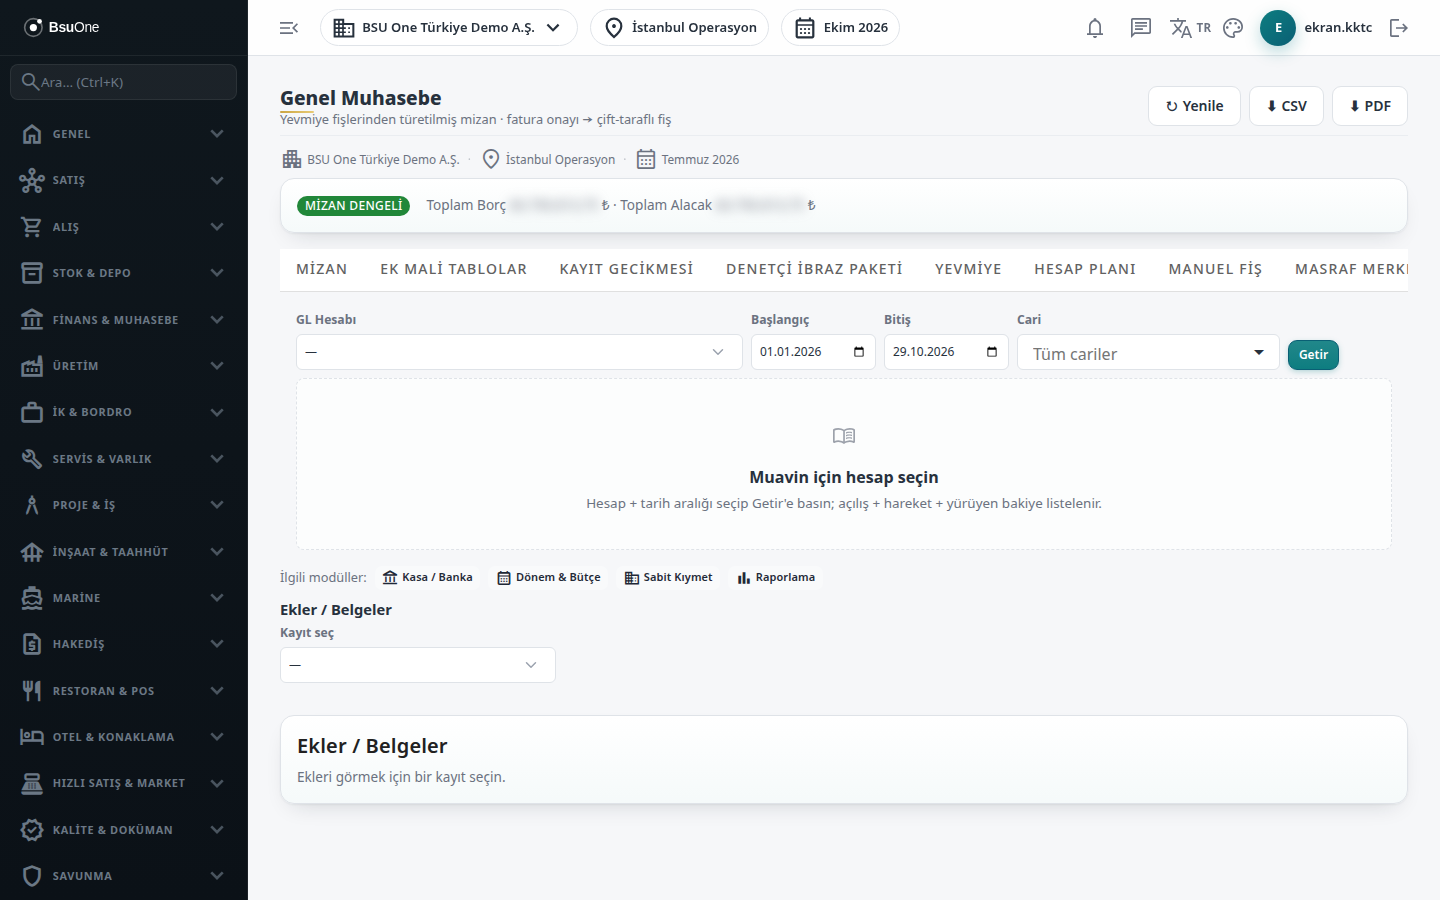Click the Getir button
The image size is (1440, 900).
tap(1313, 355)
